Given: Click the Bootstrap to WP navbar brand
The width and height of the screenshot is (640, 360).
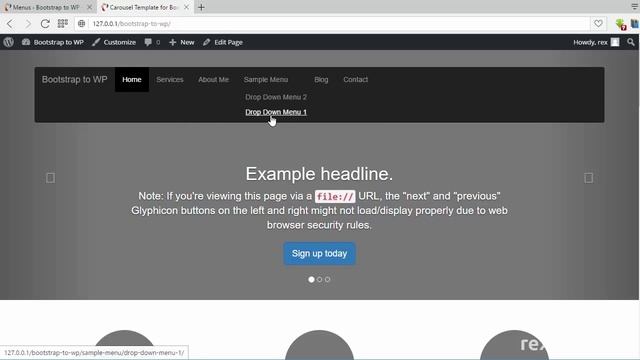Looking at the screenshot, I should point(75,80).
